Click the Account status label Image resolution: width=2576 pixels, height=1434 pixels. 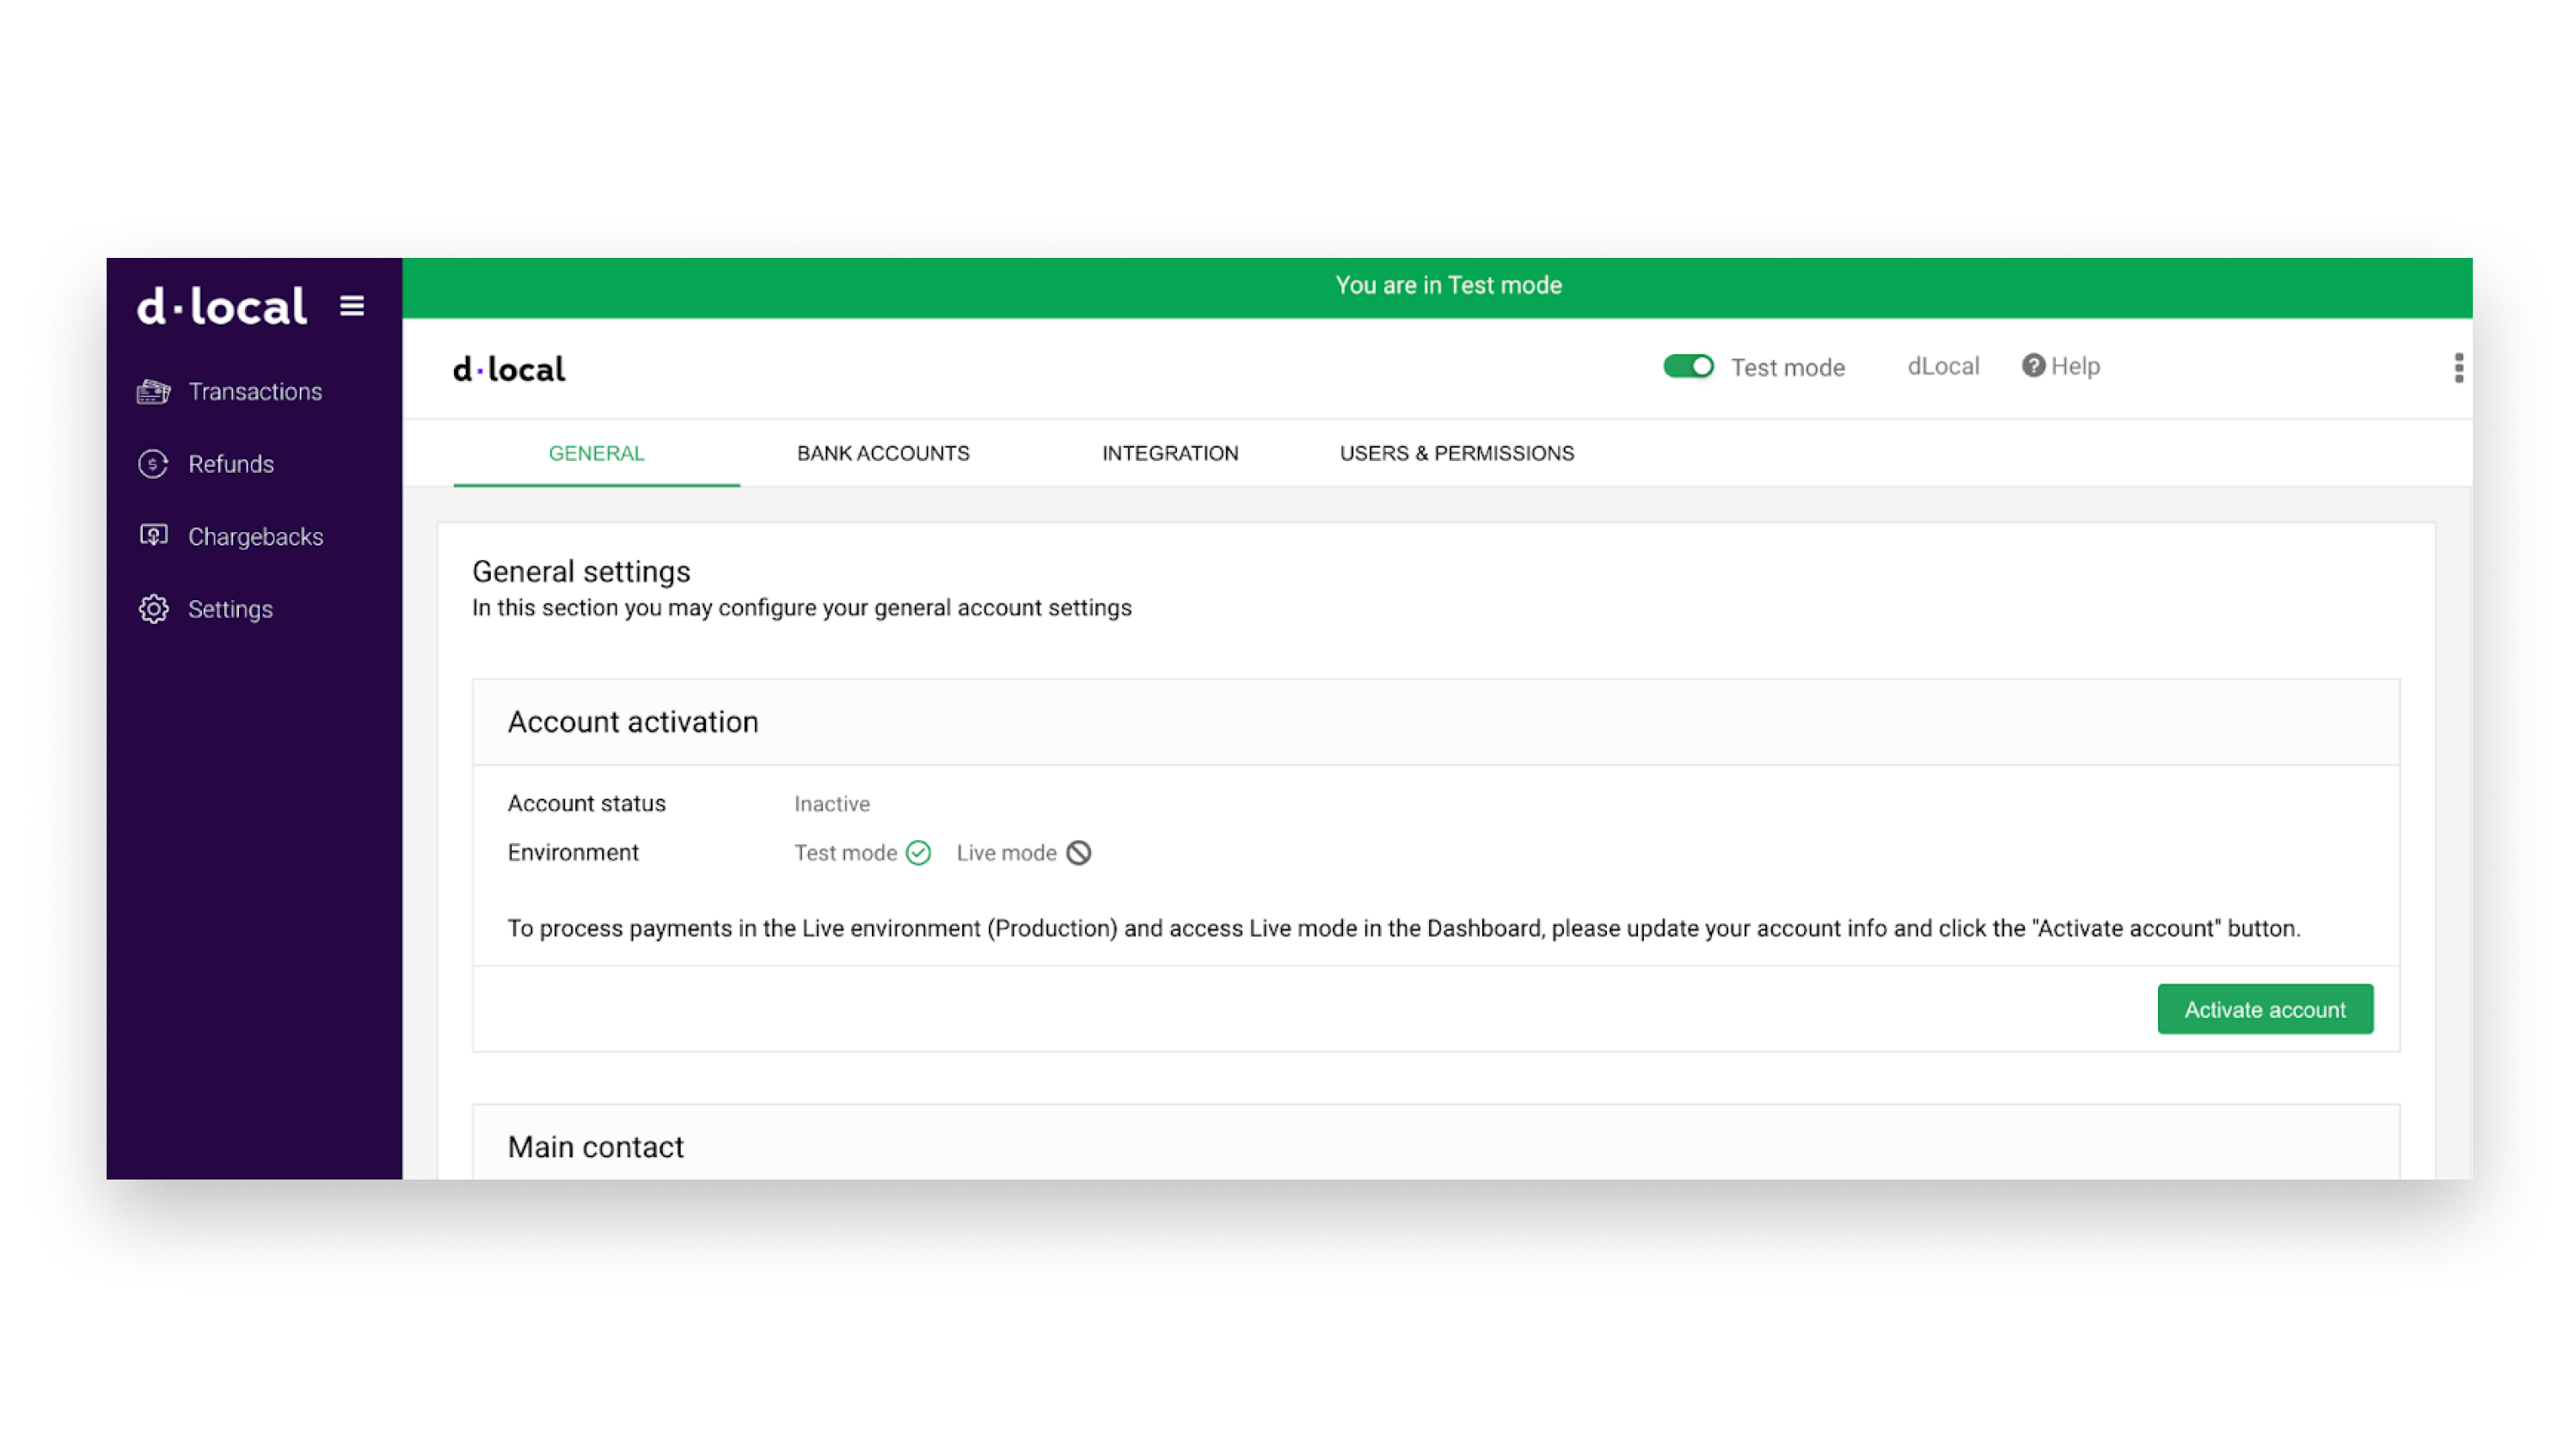586,804
